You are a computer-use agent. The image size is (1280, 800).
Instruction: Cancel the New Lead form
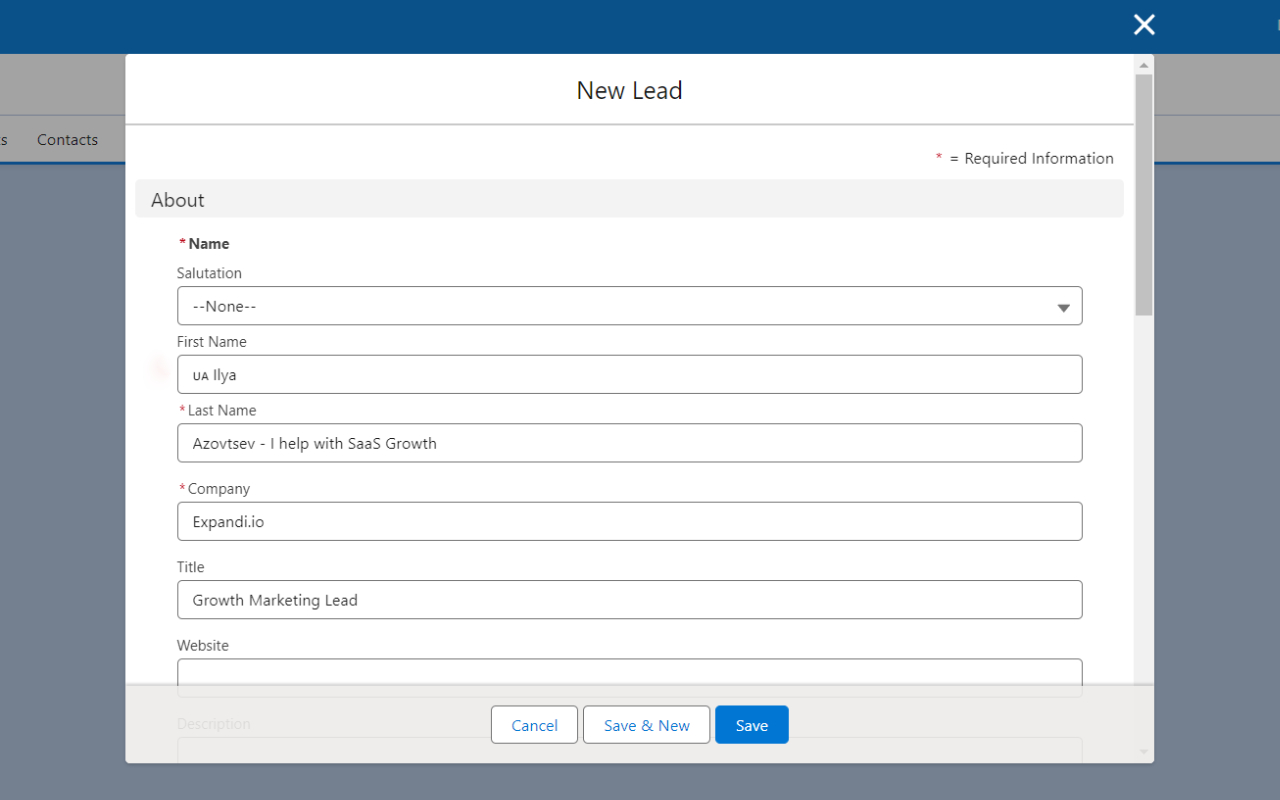pyautogui.click(x=533, y=724)
